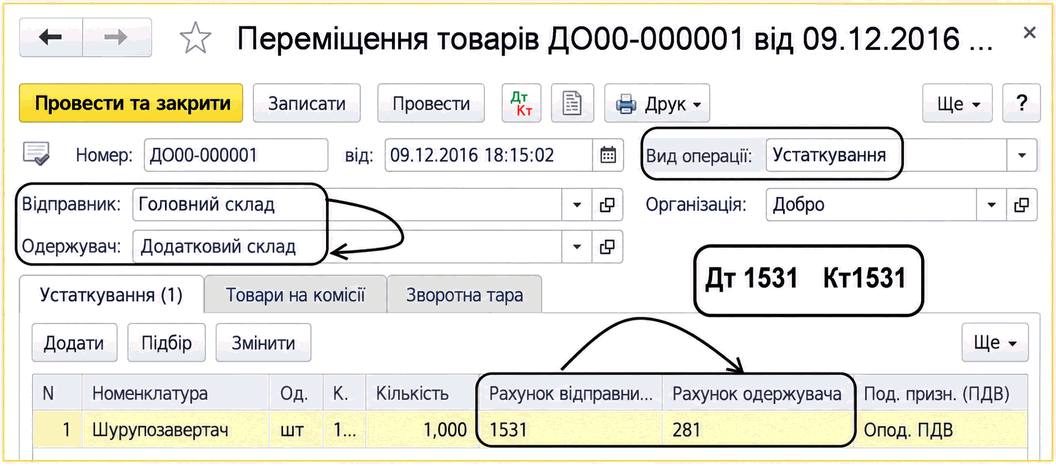Switch to the Товари на комісії tab
This screenshot has height=466, width=1056.
coord(296,294)
